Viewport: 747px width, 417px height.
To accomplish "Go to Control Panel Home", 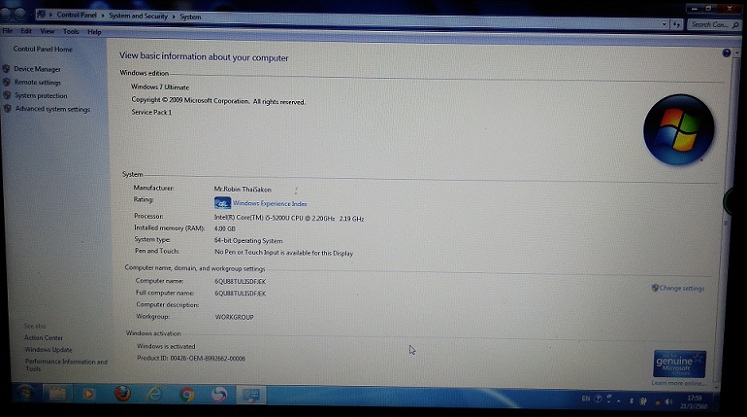I will click(43, 49).
